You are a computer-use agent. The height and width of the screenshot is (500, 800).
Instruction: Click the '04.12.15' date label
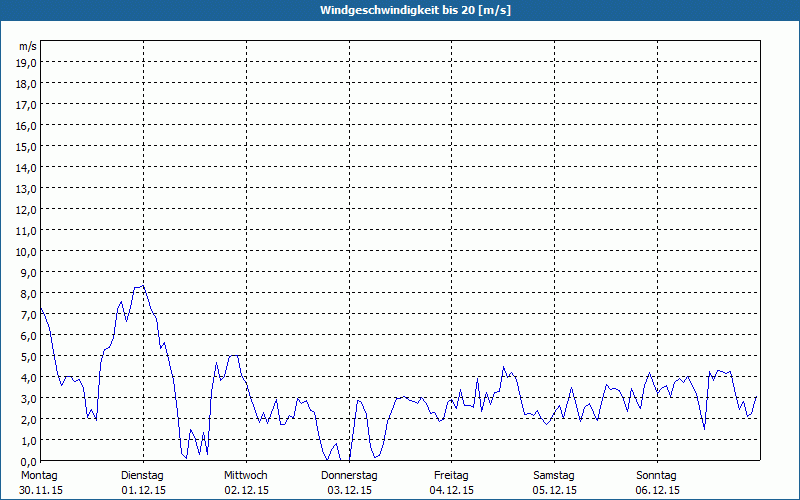[452, 490]
